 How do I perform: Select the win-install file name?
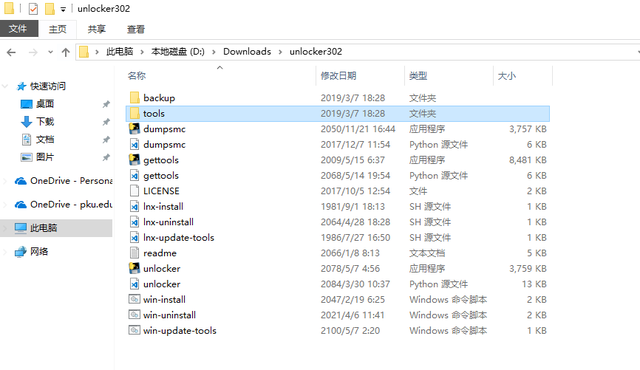point(164,300)
